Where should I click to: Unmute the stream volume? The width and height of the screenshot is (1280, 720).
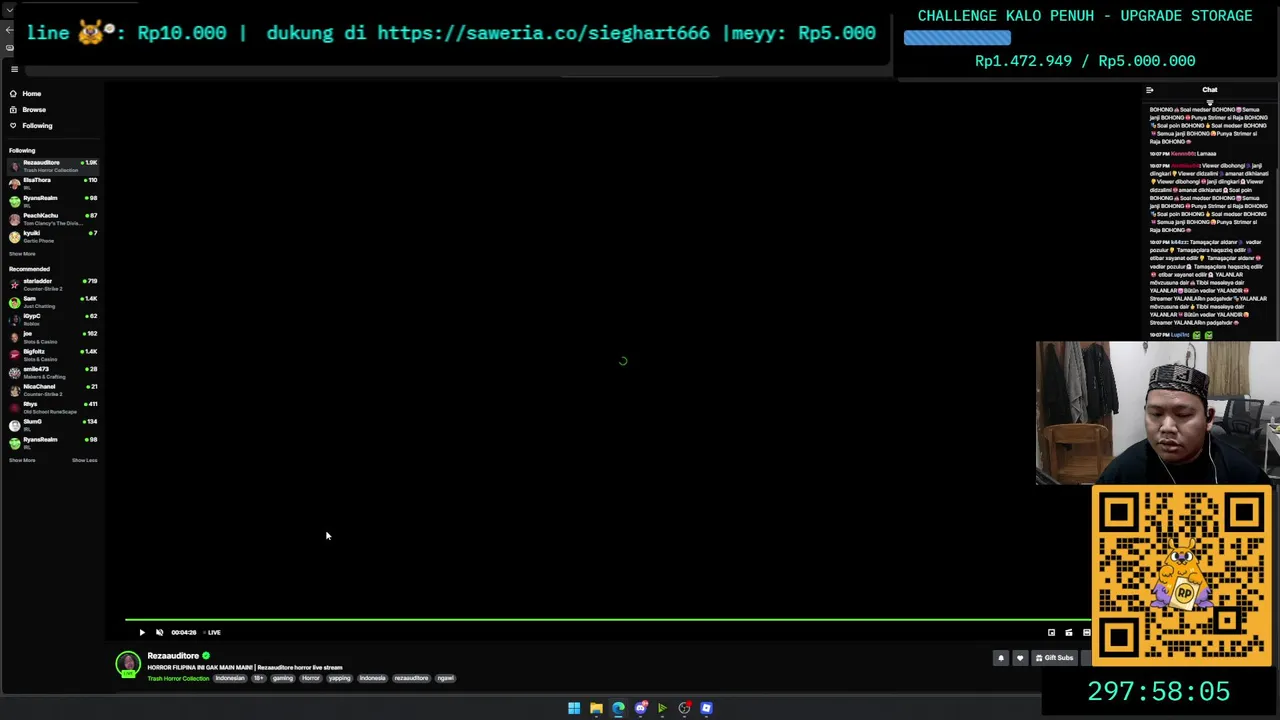coord(159,632)
